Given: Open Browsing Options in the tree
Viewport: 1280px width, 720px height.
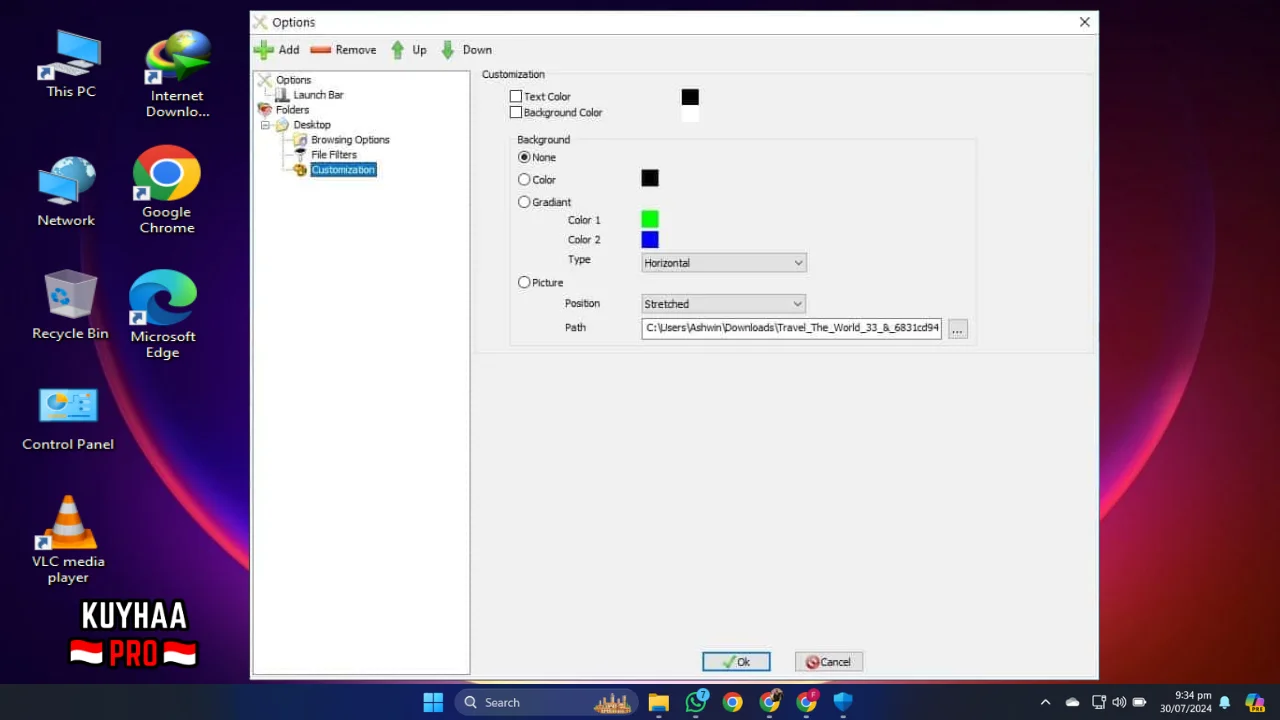Looking at the screenshot, I should point(350,140).
